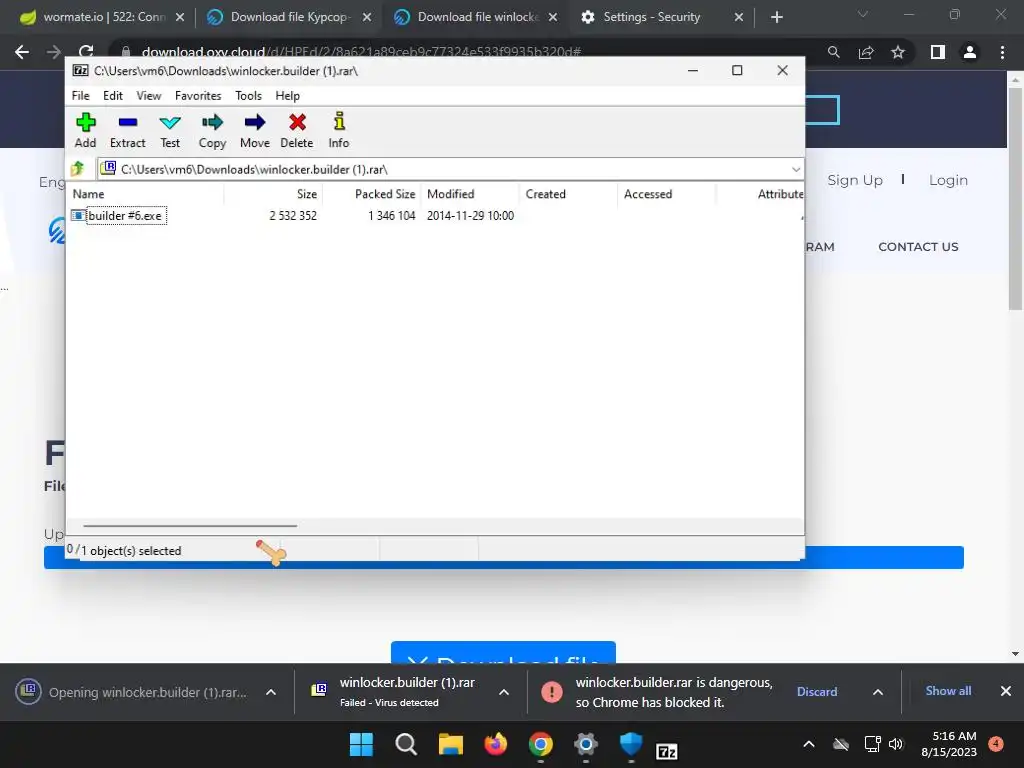Click the Login link
Screen dimensions: 1024x768
click(948, 180)
